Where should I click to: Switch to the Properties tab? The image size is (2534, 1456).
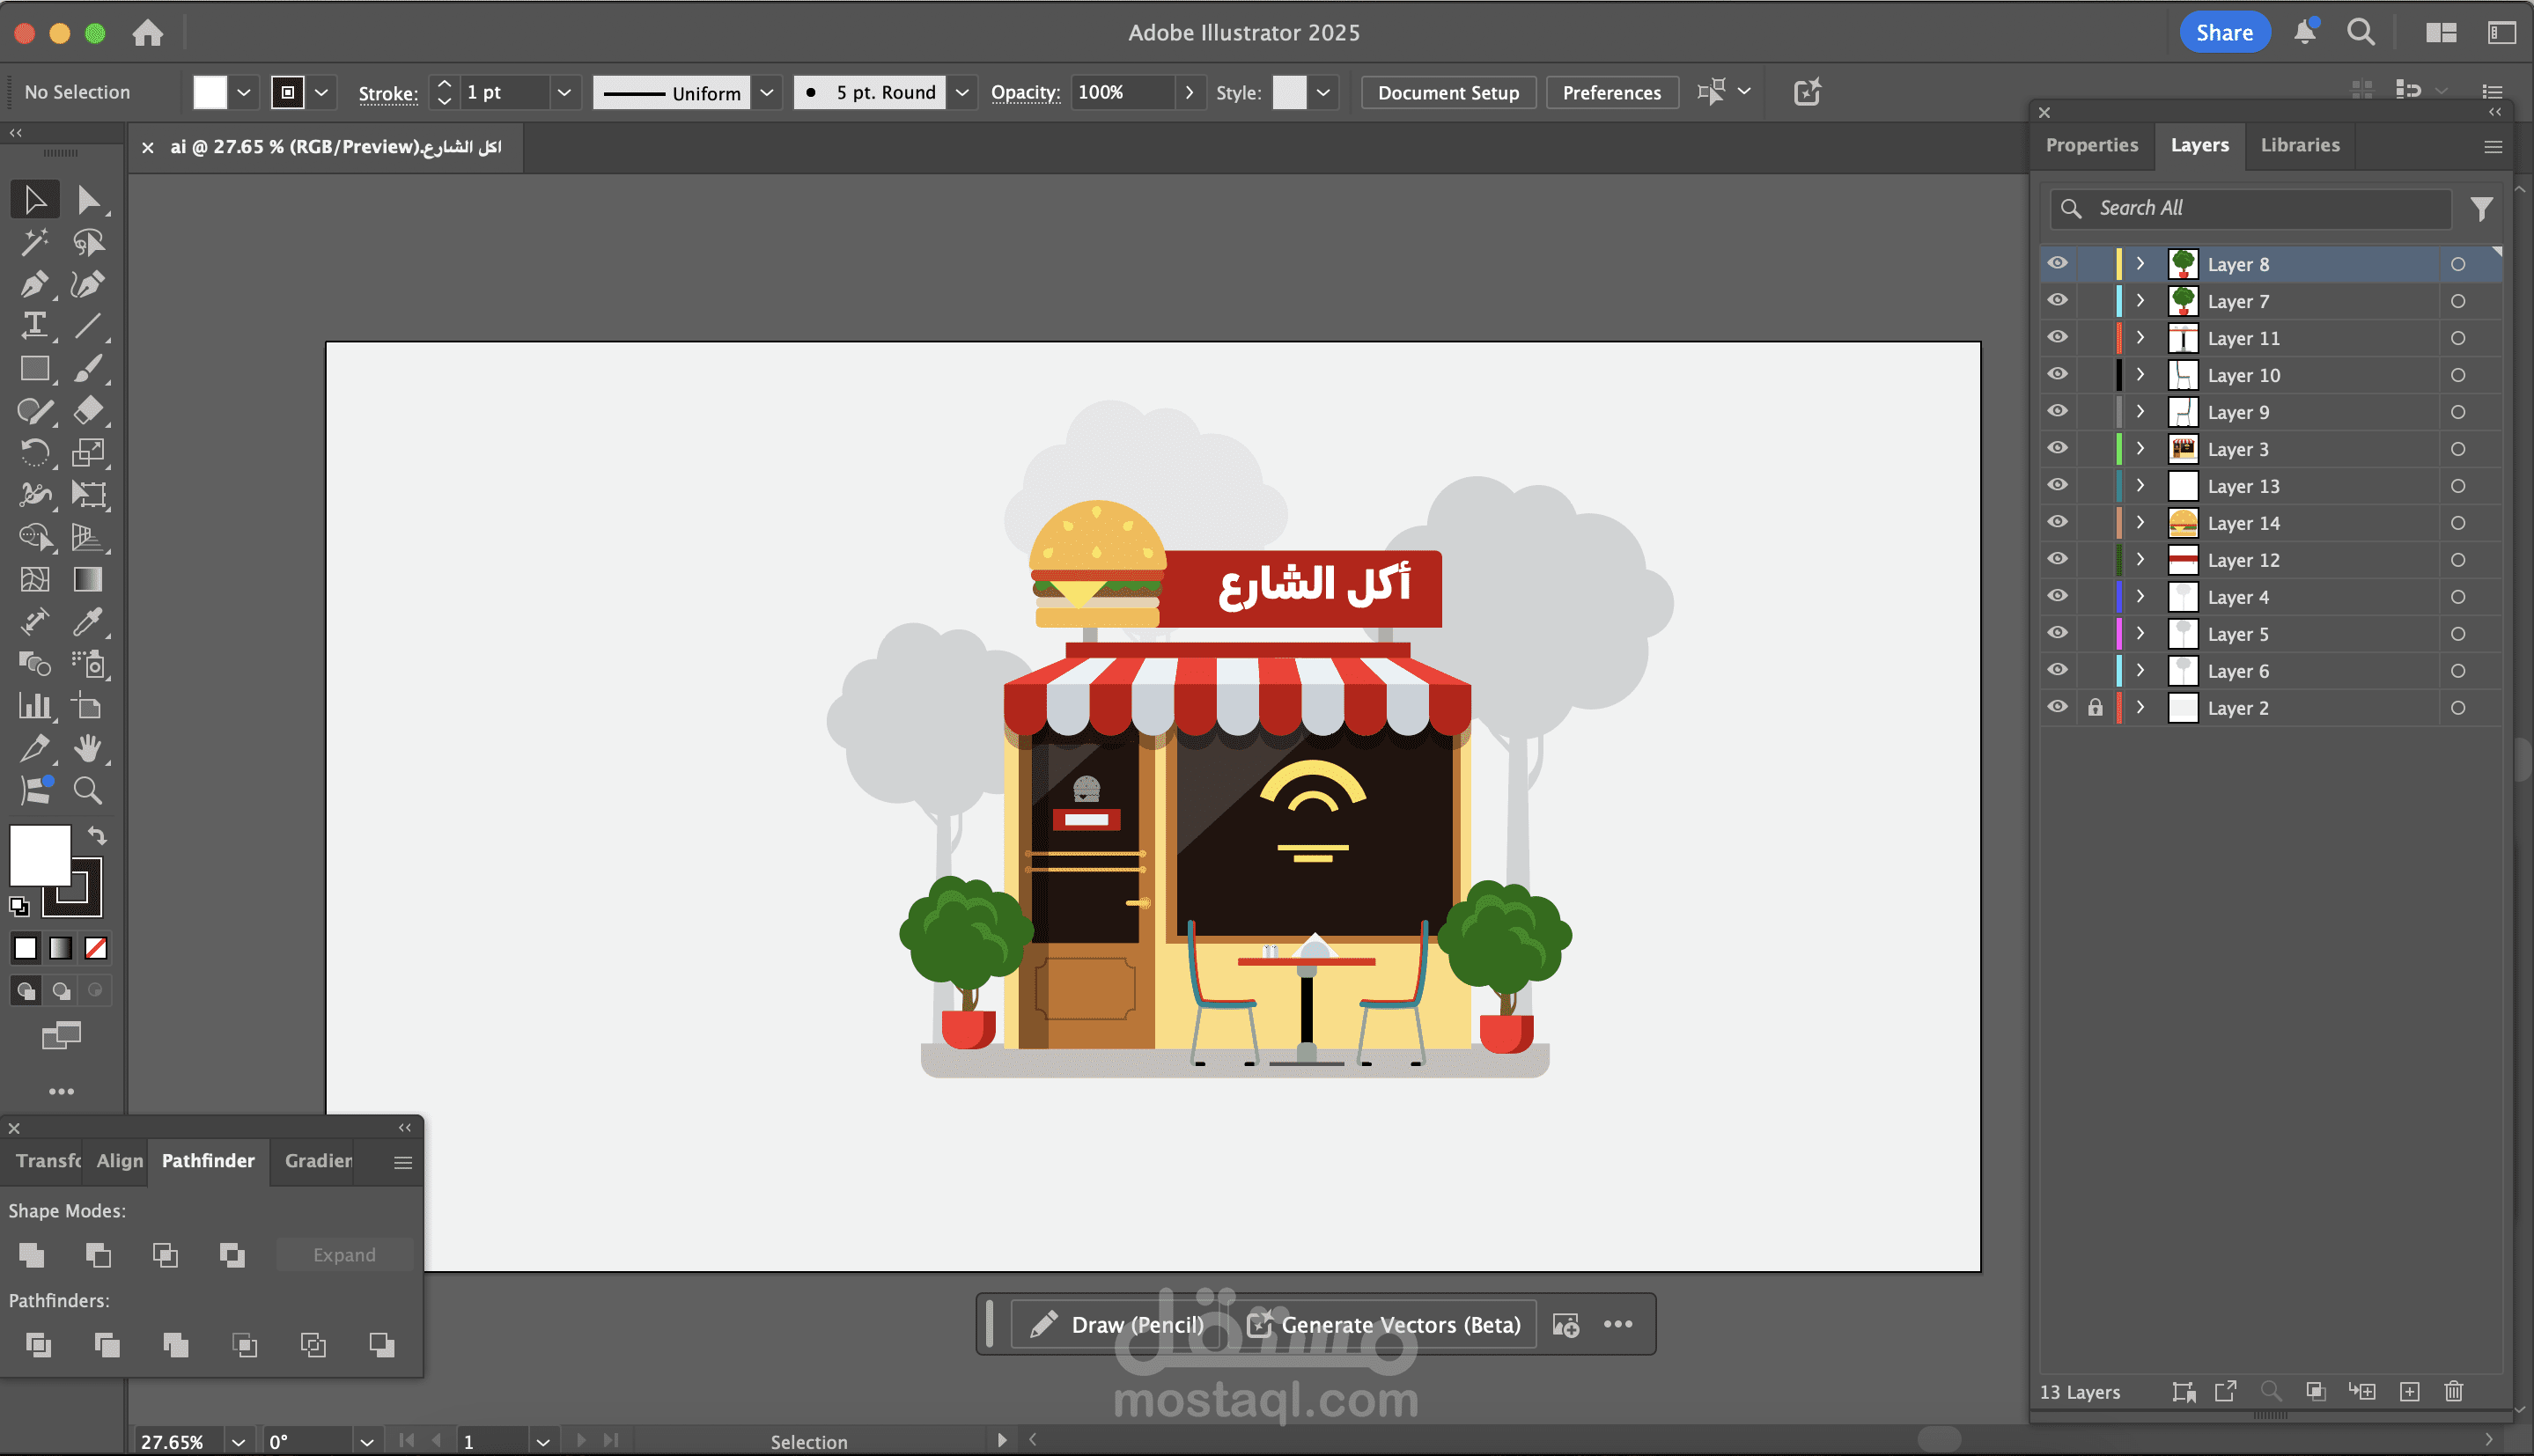point(2091,146)
